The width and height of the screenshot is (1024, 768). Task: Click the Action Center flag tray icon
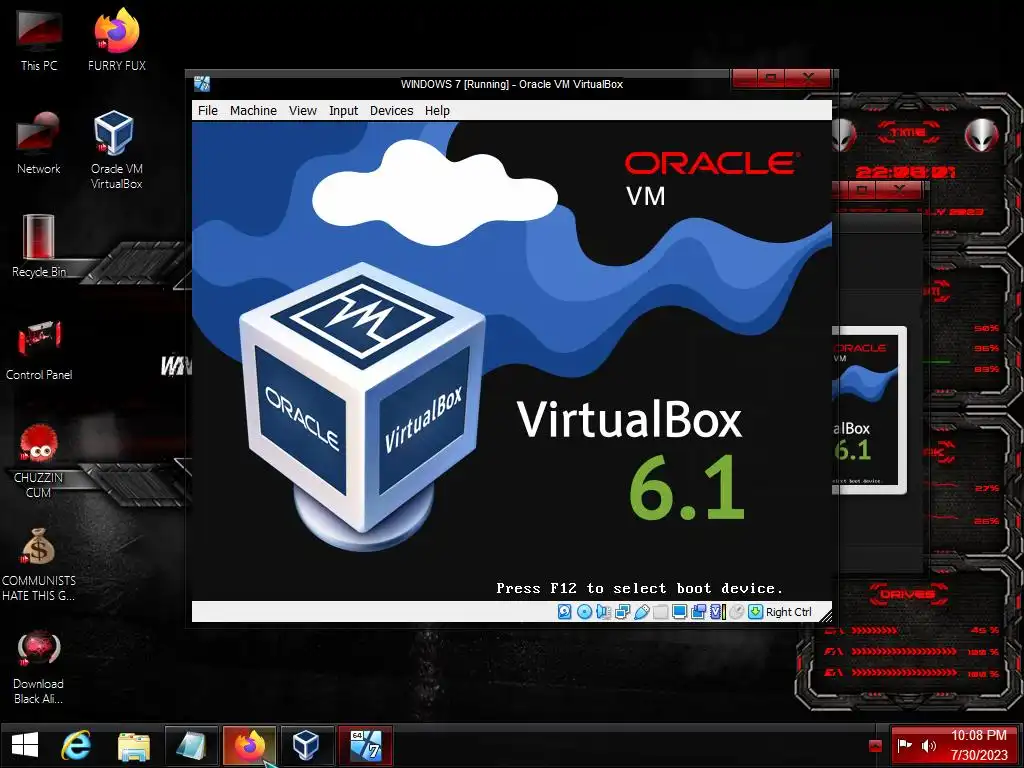click(x=904, y=745)
